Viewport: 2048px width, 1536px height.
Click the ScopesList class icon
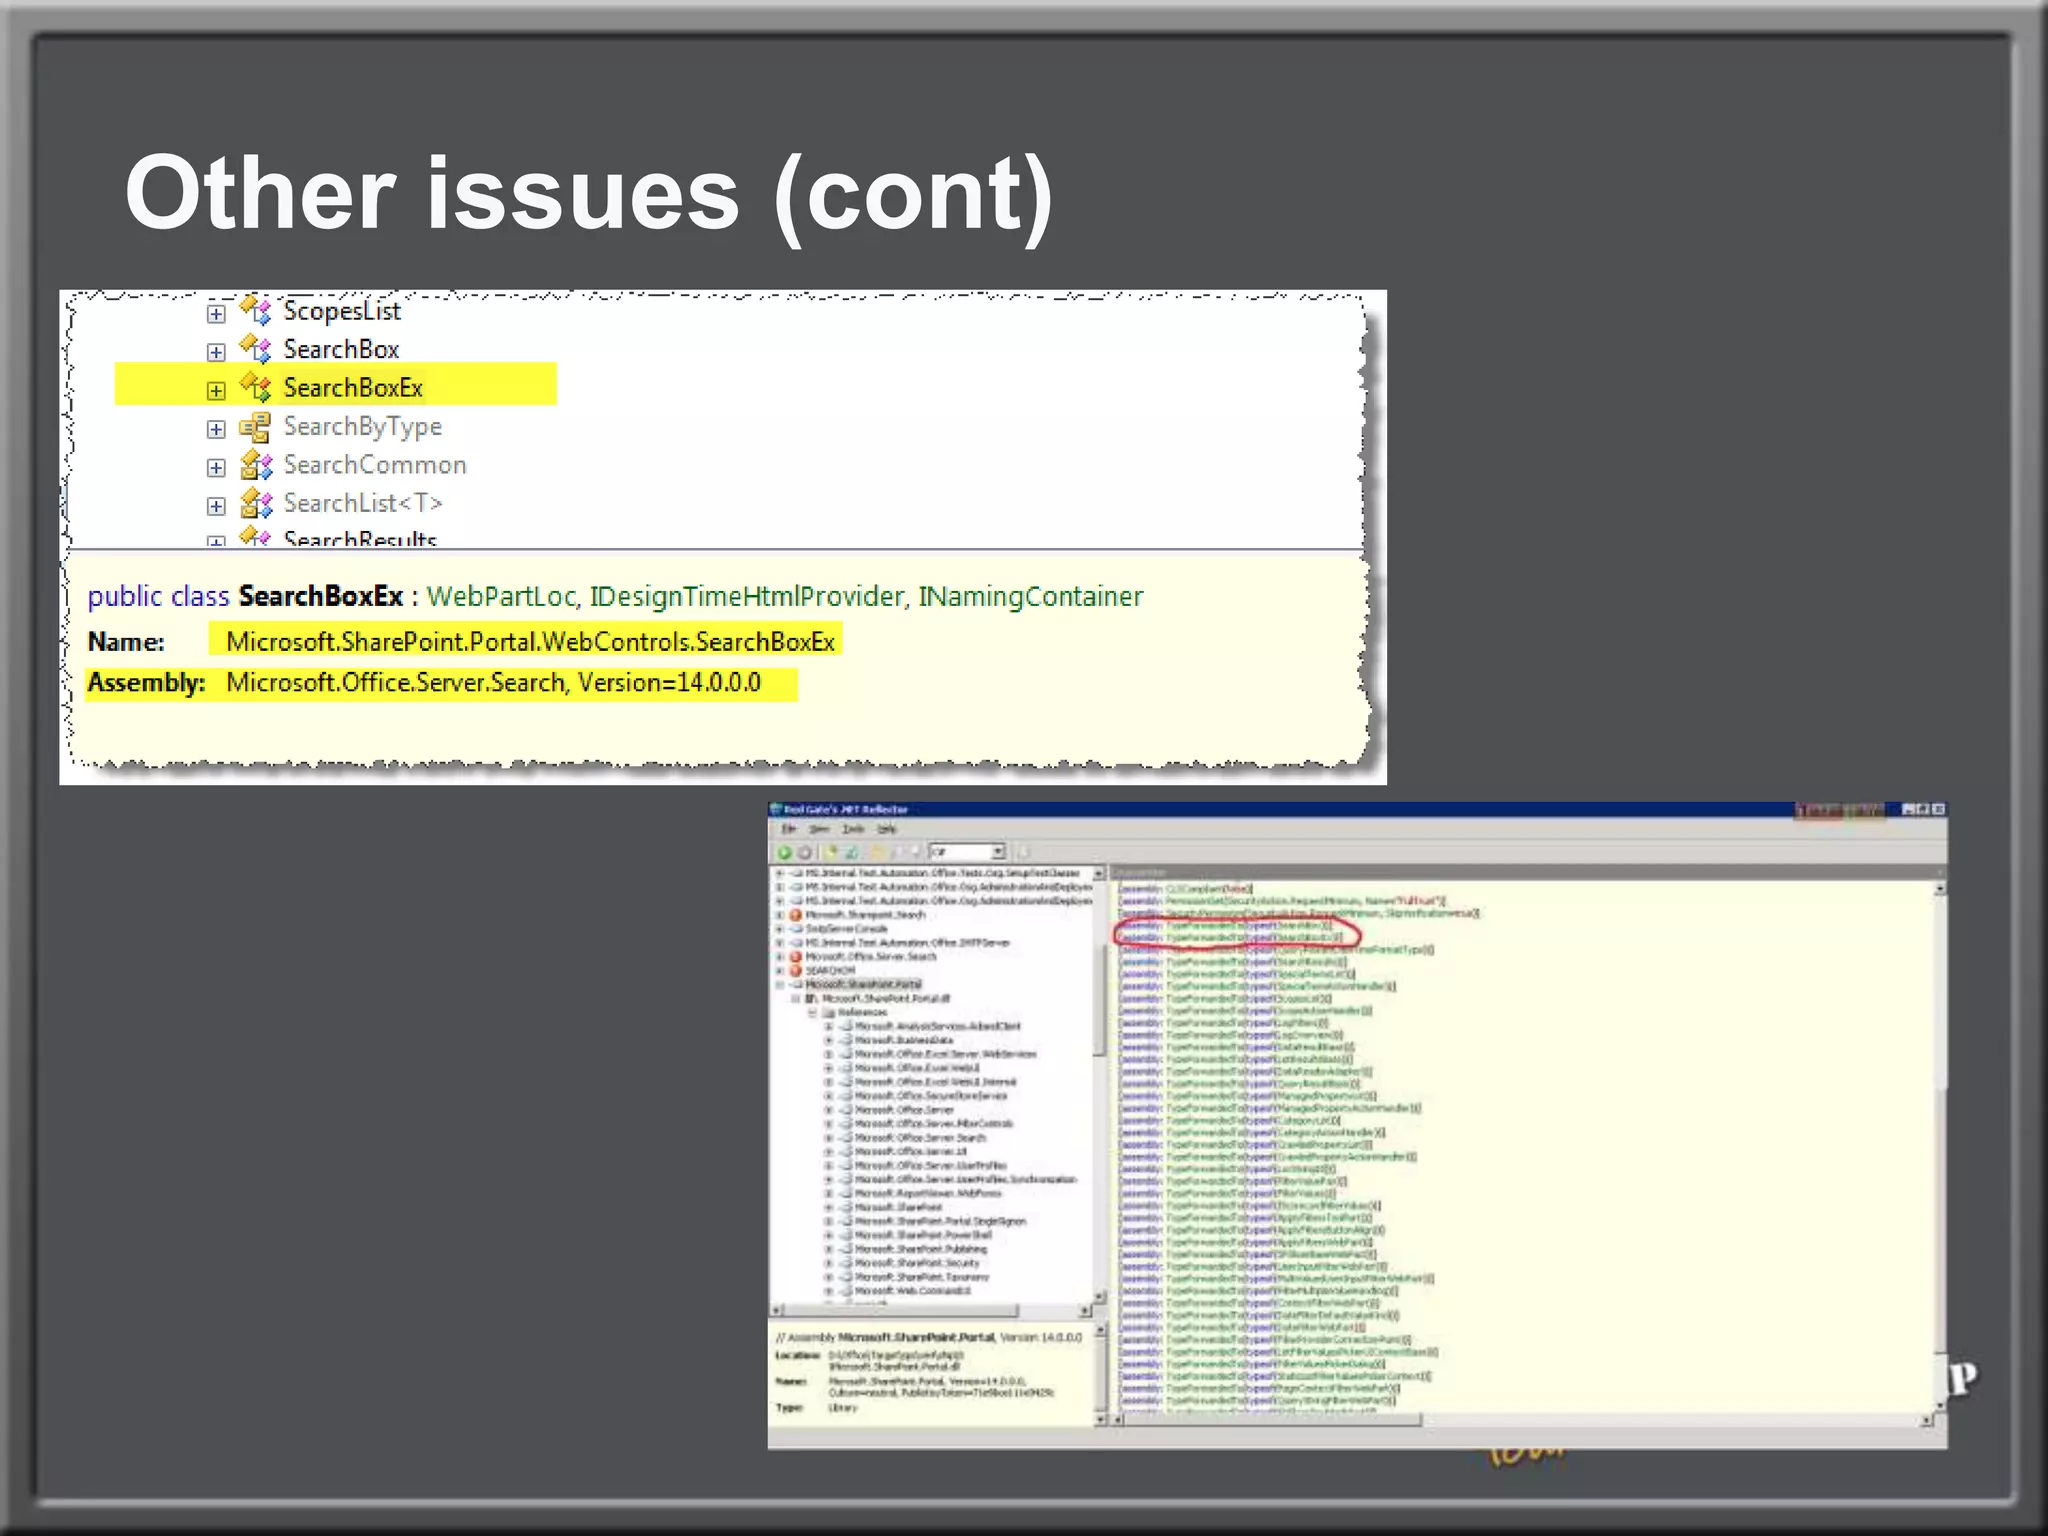tap(256, 311)
